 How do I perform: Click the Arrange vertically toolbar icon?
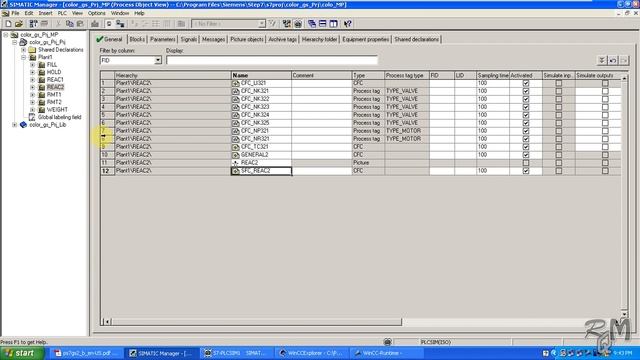pos(333,24)
